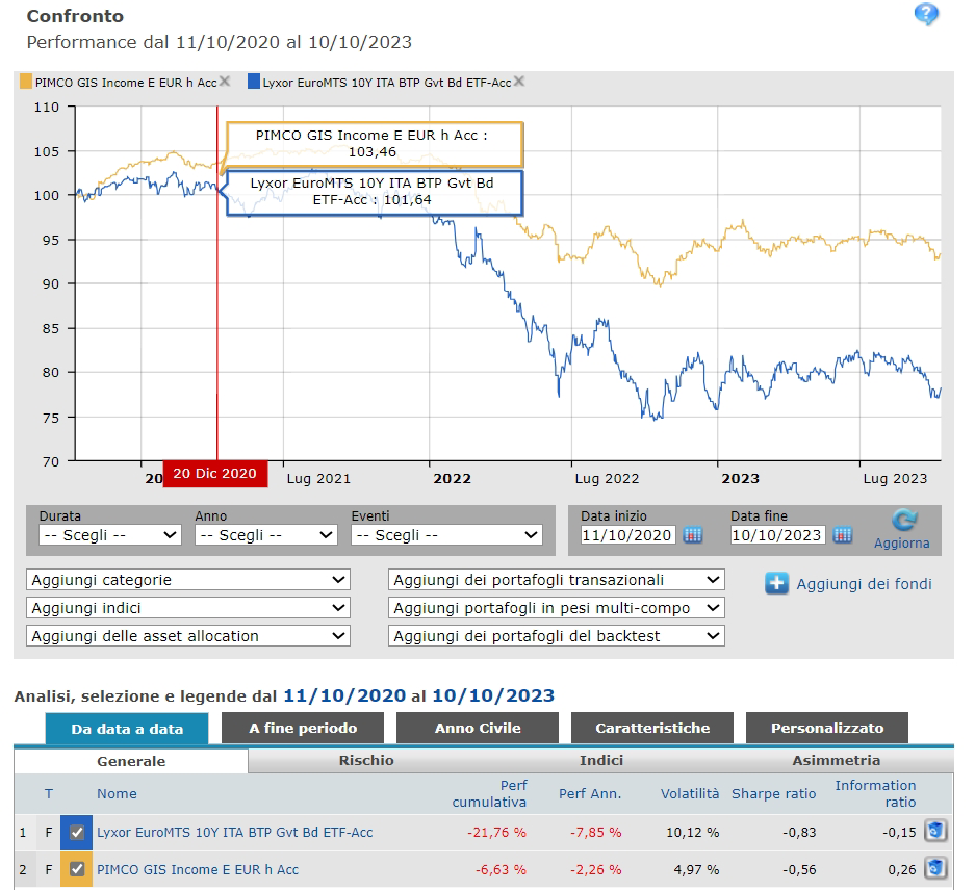Image resolution: width=977 pixels, height=890 pixels.
Task: Sort by Volatilità column header
Action: [x=690, y=793]
